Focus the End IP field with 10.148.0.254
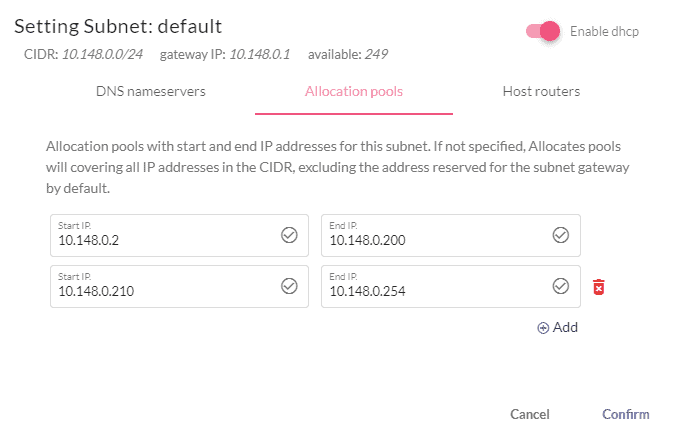 pos(451,286)
